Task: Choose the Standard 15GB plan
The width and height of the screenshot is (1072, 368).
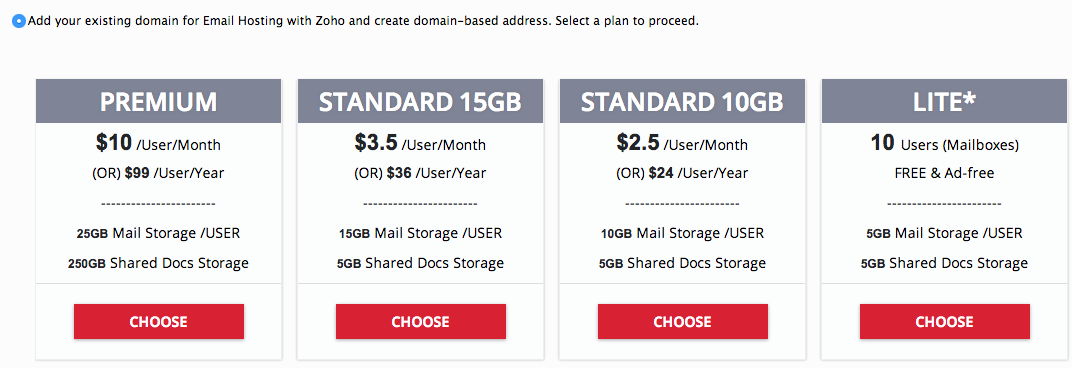Action: click(x=420, y=321)
